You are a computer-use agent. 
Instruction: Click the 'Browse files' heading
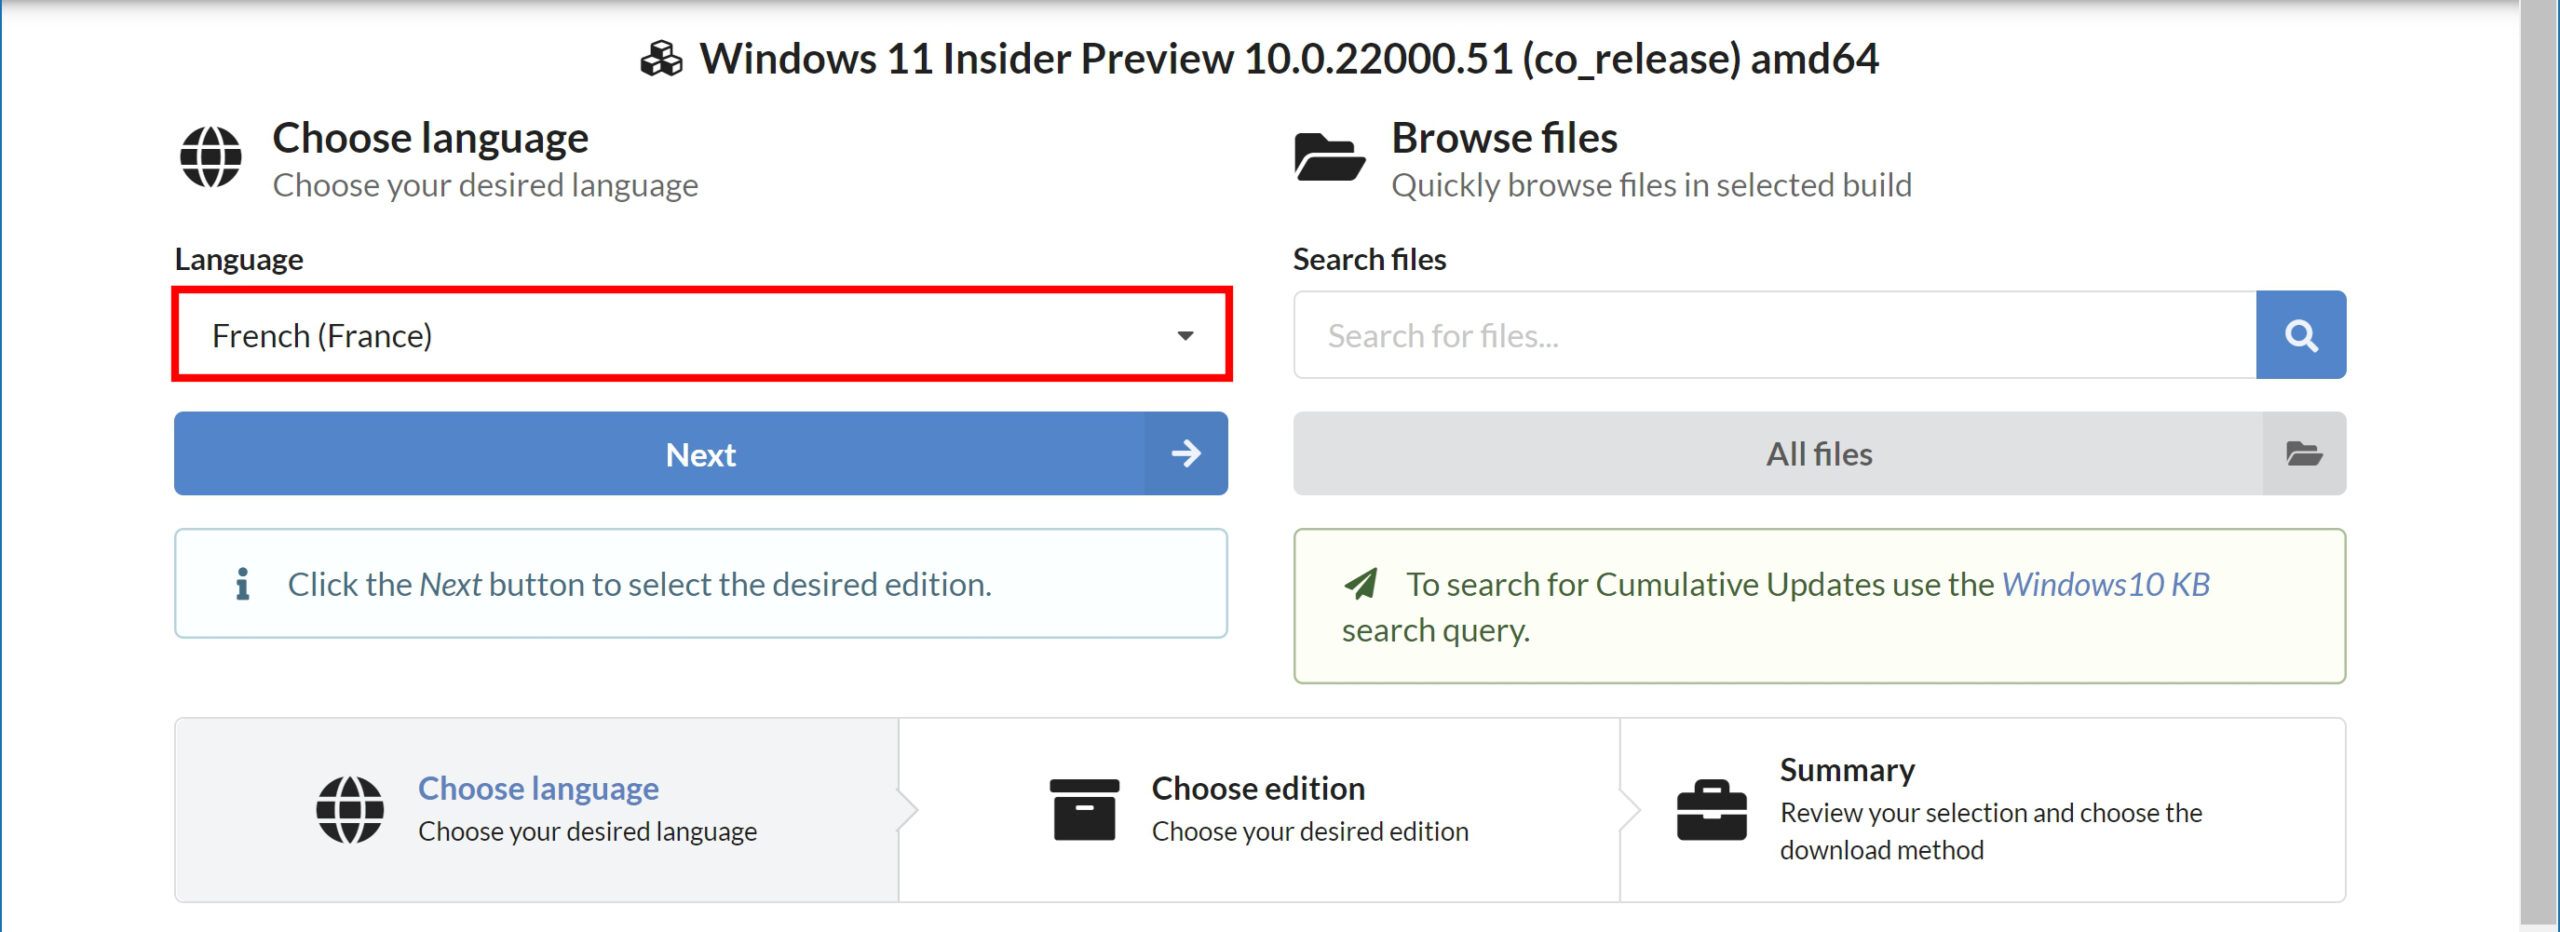1504,138
